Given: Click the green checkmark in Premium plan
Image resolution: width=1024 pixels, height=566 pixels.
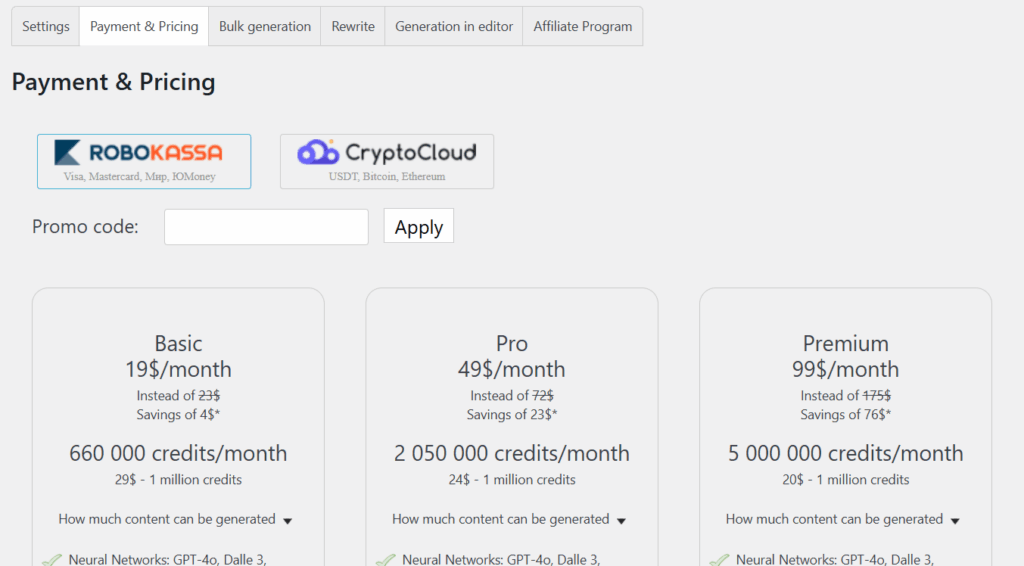Looking at the screenshot, I should [x=719, y=560].
